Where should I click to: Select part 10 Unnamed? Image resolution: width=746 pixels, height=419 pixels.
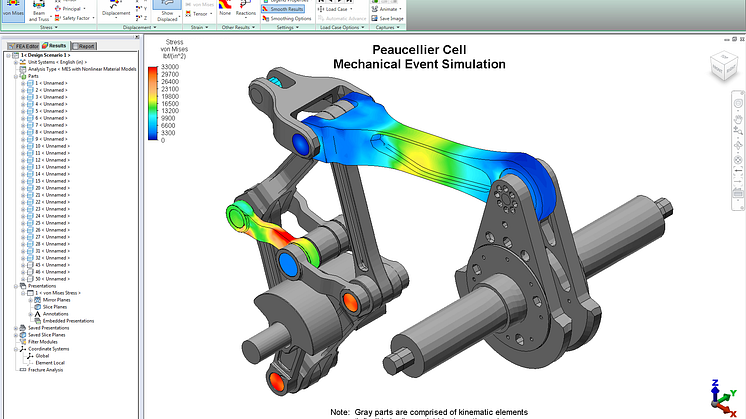(52, 146)
